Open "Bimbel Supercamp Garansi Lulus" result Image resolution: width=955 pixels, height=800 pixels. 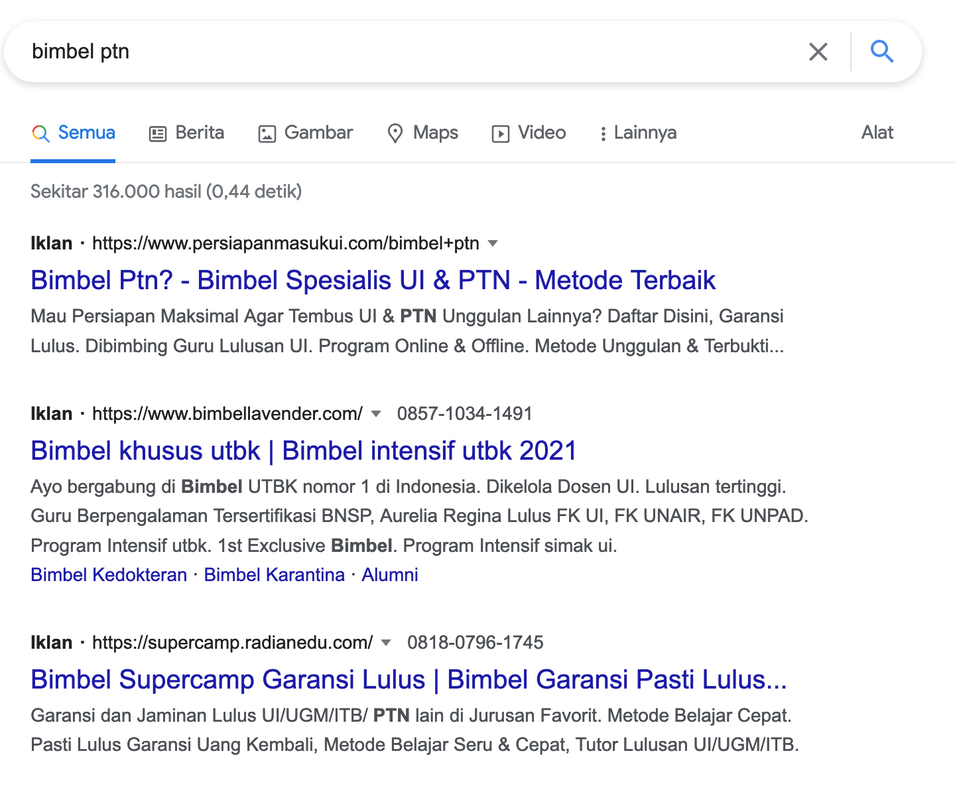click(x=408, y=680)
